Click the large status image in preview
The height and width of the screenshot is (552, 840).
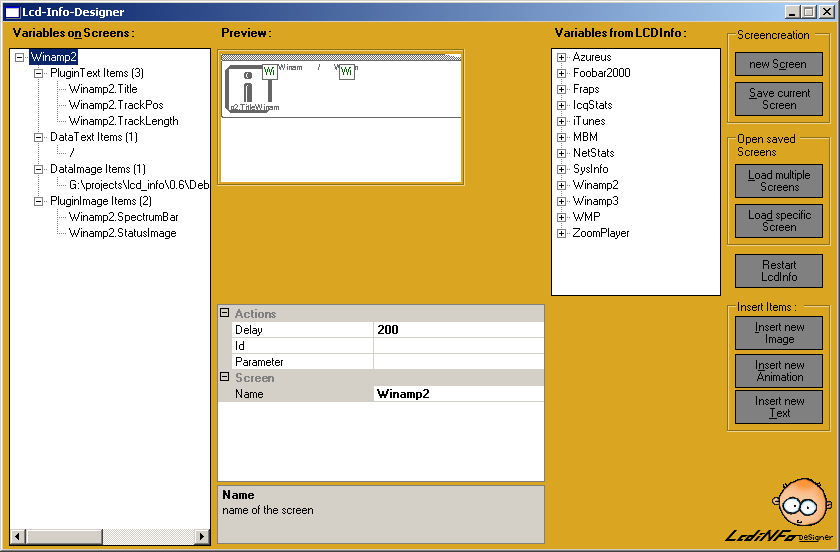tap(248, 88)
